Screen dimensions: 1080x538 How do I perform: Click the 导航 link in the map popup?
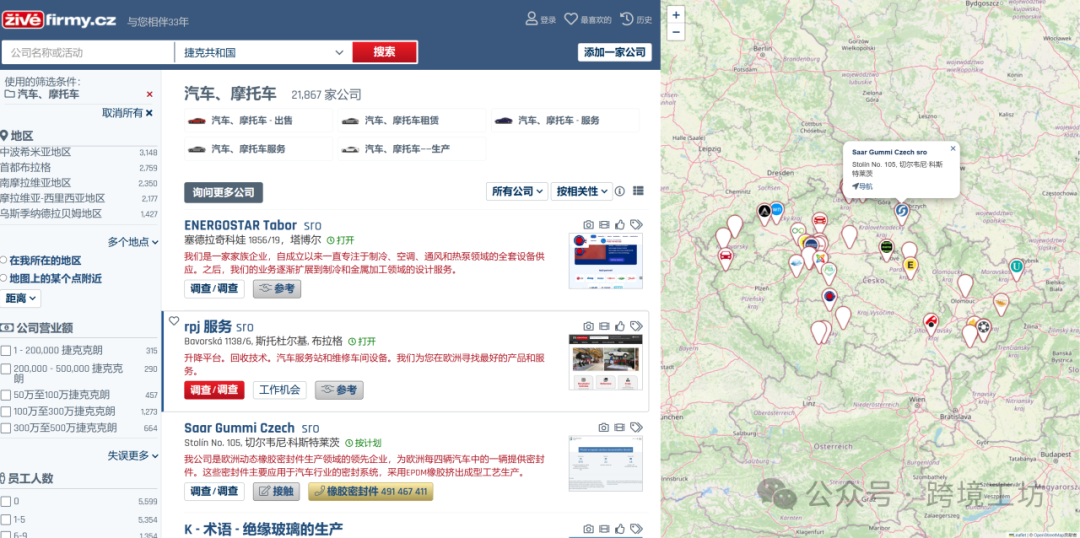(862, 186)
